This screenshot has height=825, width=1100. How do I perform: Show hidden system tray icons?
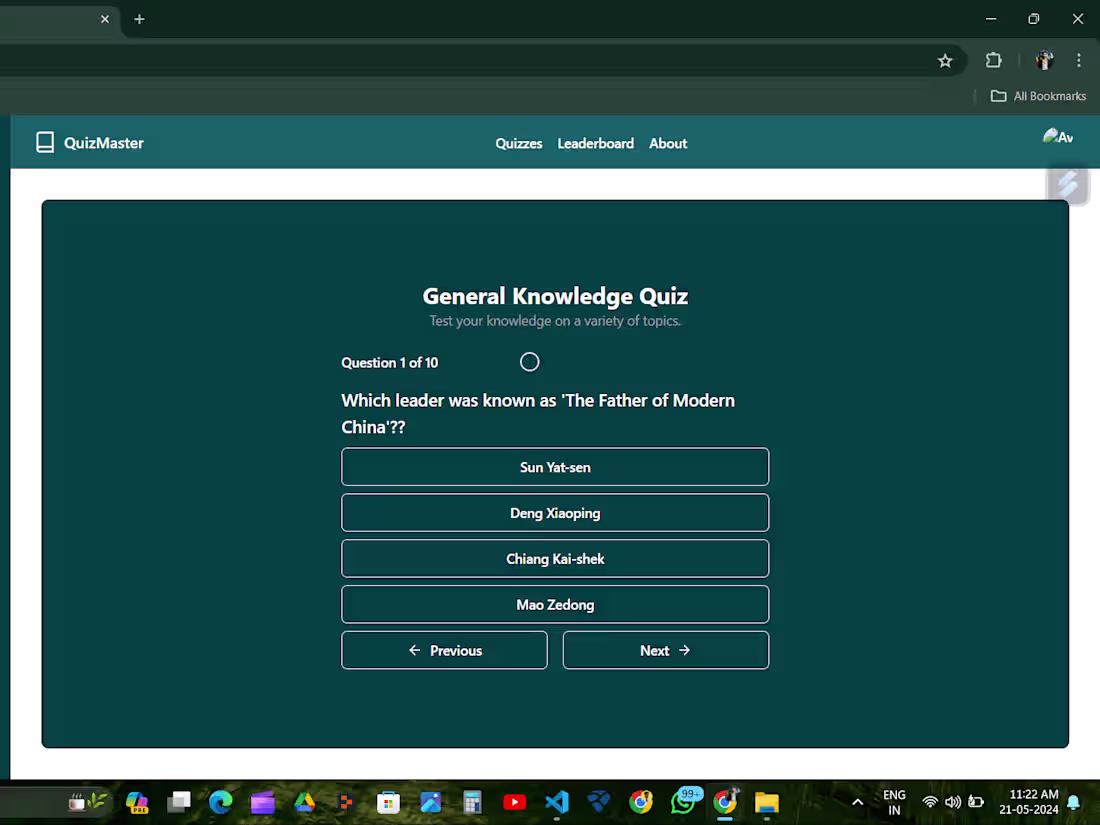[x=857, y=802]
